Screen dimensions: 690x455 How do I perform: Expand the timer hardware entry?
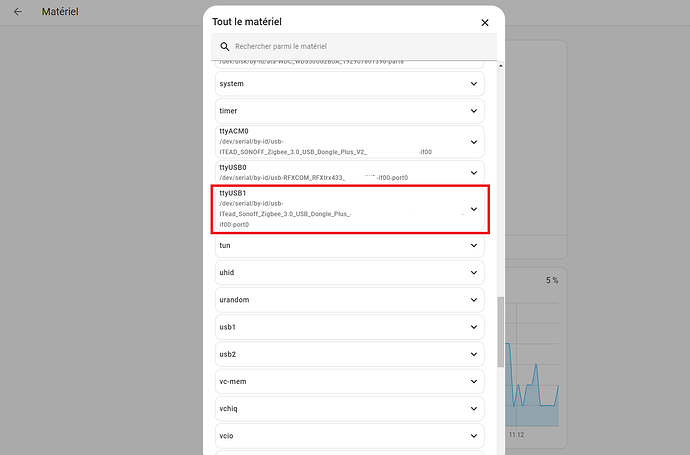pyautogui.click(x=350, y=111)
